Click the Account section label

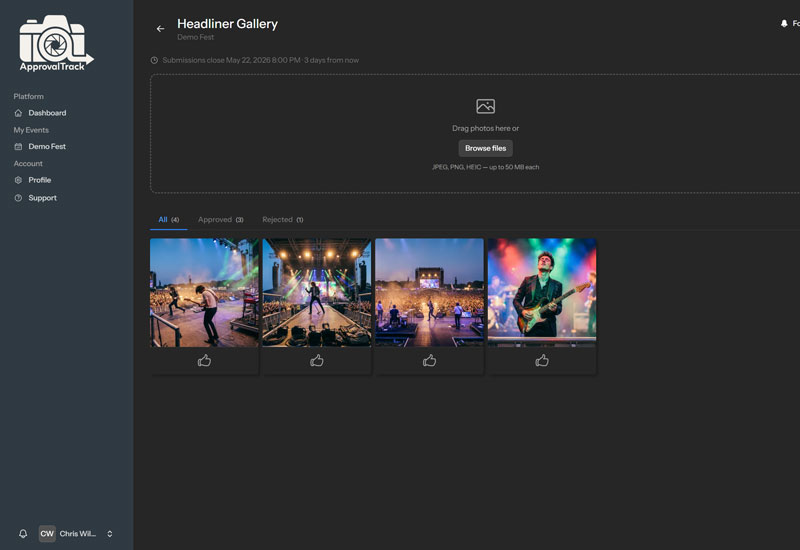(x=28, y=164)
